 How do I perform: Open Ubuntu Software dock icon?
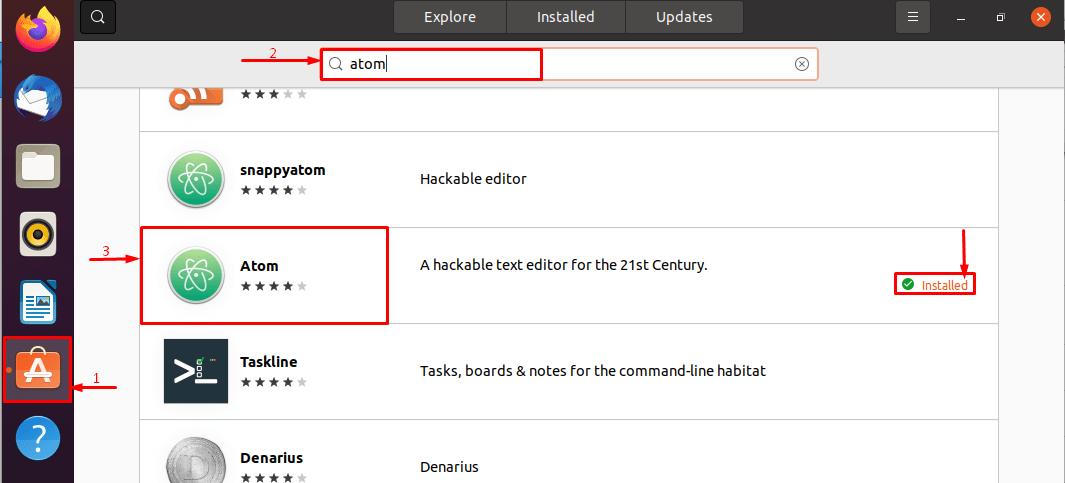tap(38, 370)
